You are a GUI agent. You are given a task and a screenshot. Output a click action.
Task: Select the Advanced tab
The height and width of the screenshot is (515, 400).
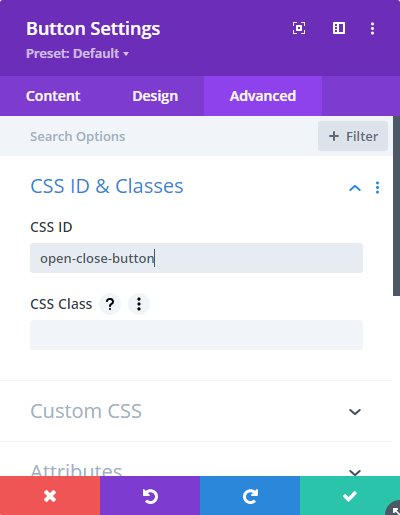click(263, 96)
